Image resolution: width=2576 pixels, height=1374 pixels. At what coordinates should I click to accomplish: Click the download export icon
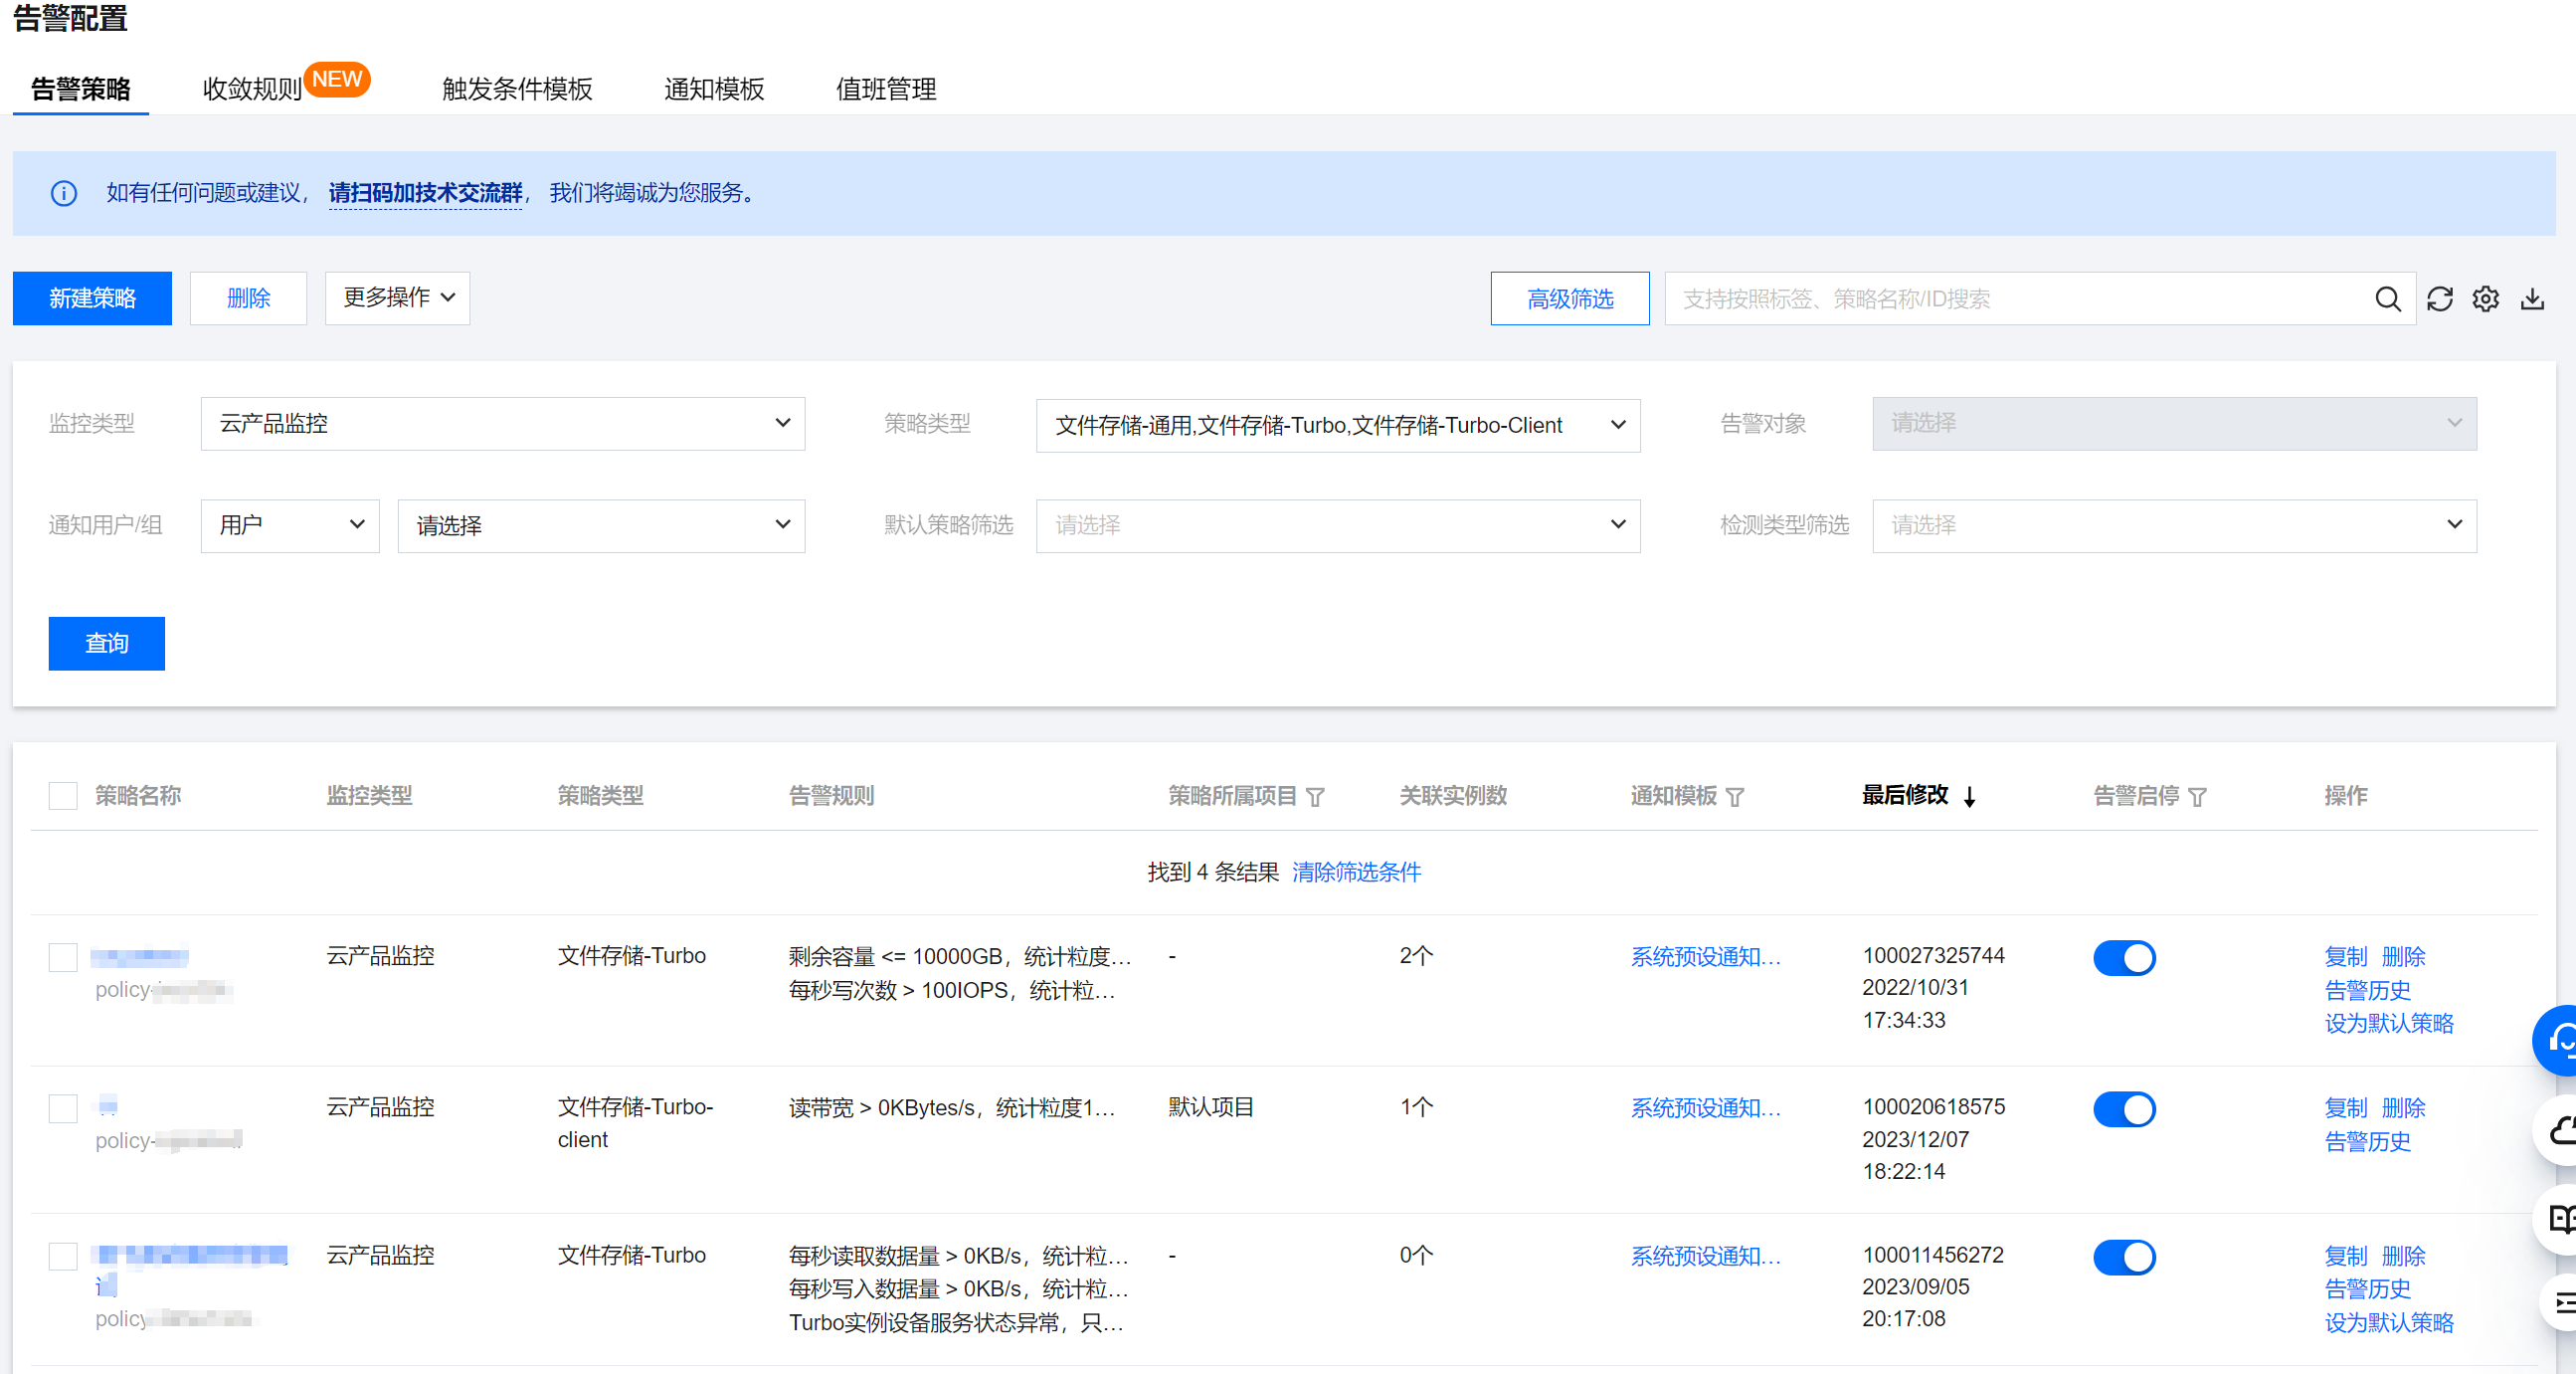pyautogui.click(x=2531, y=299)
